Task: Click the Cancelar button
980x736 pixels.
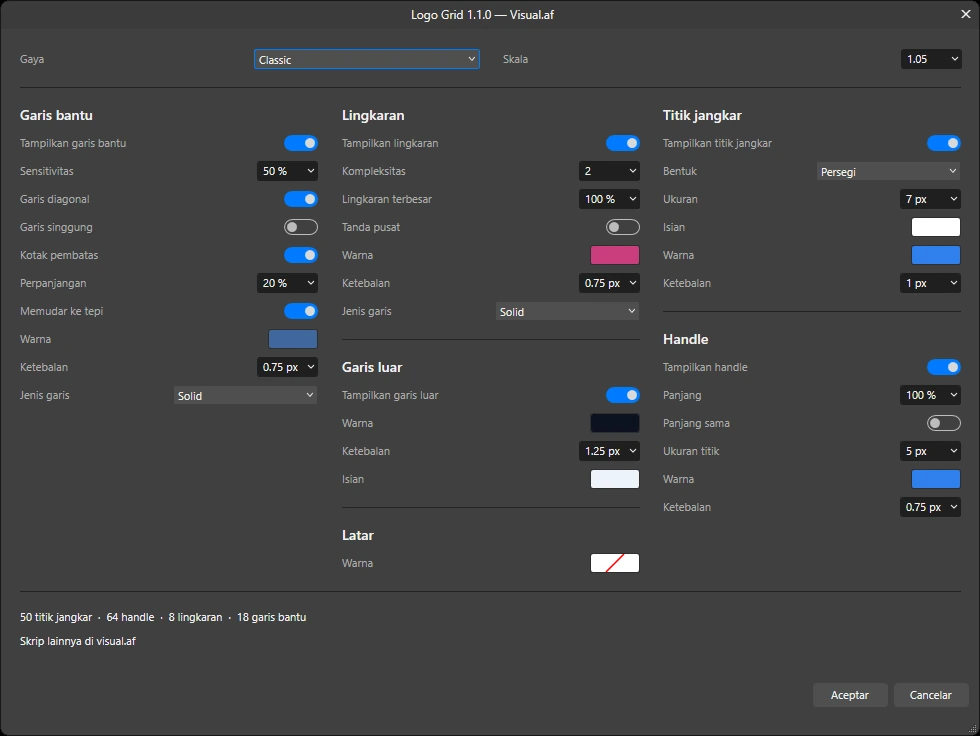Action: click(931, 695)
